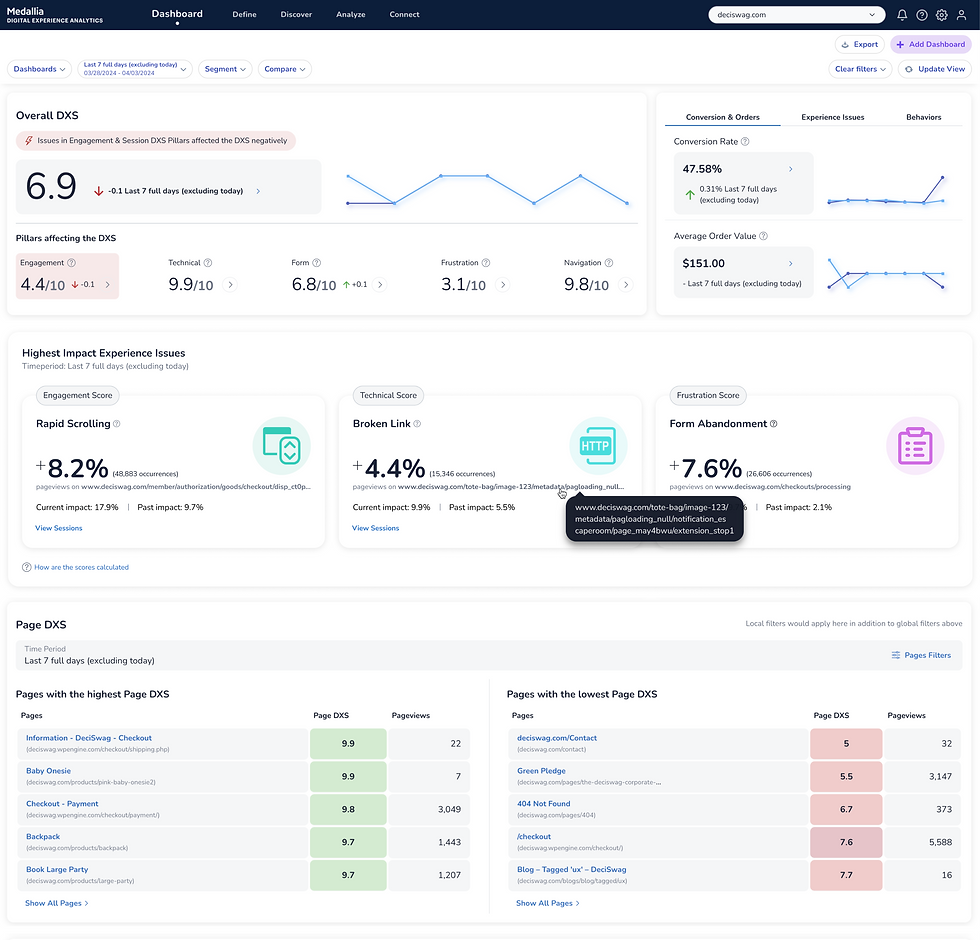Image resolution: width=980 pixels, height=940 pixels.
Task: Click the Form Abandonment clipboard icon
Action: 915,446
